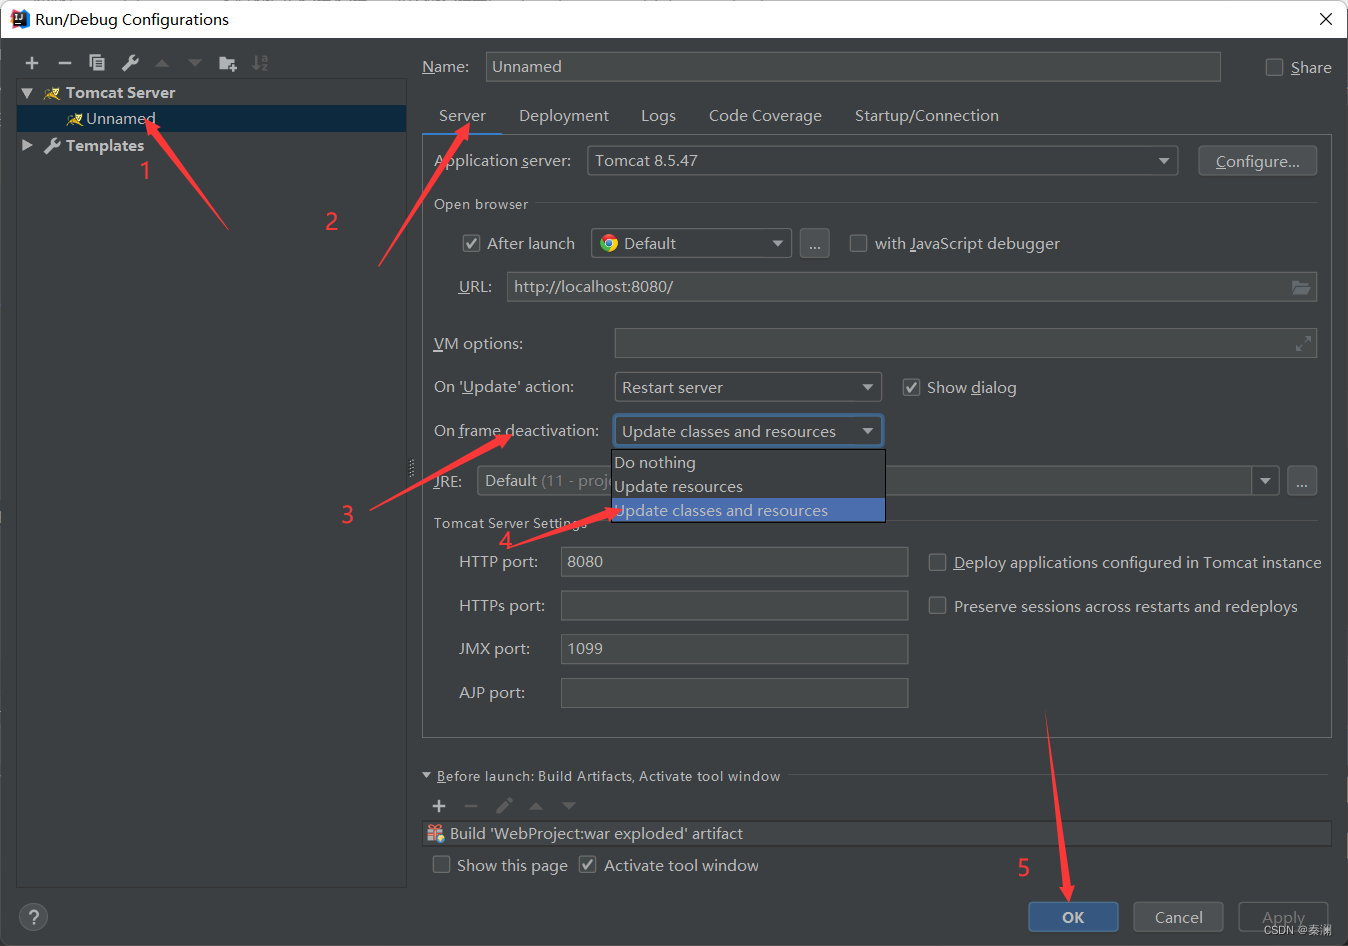Remove the before launch task minus icon
The image size is (1348, 946).
471,806
